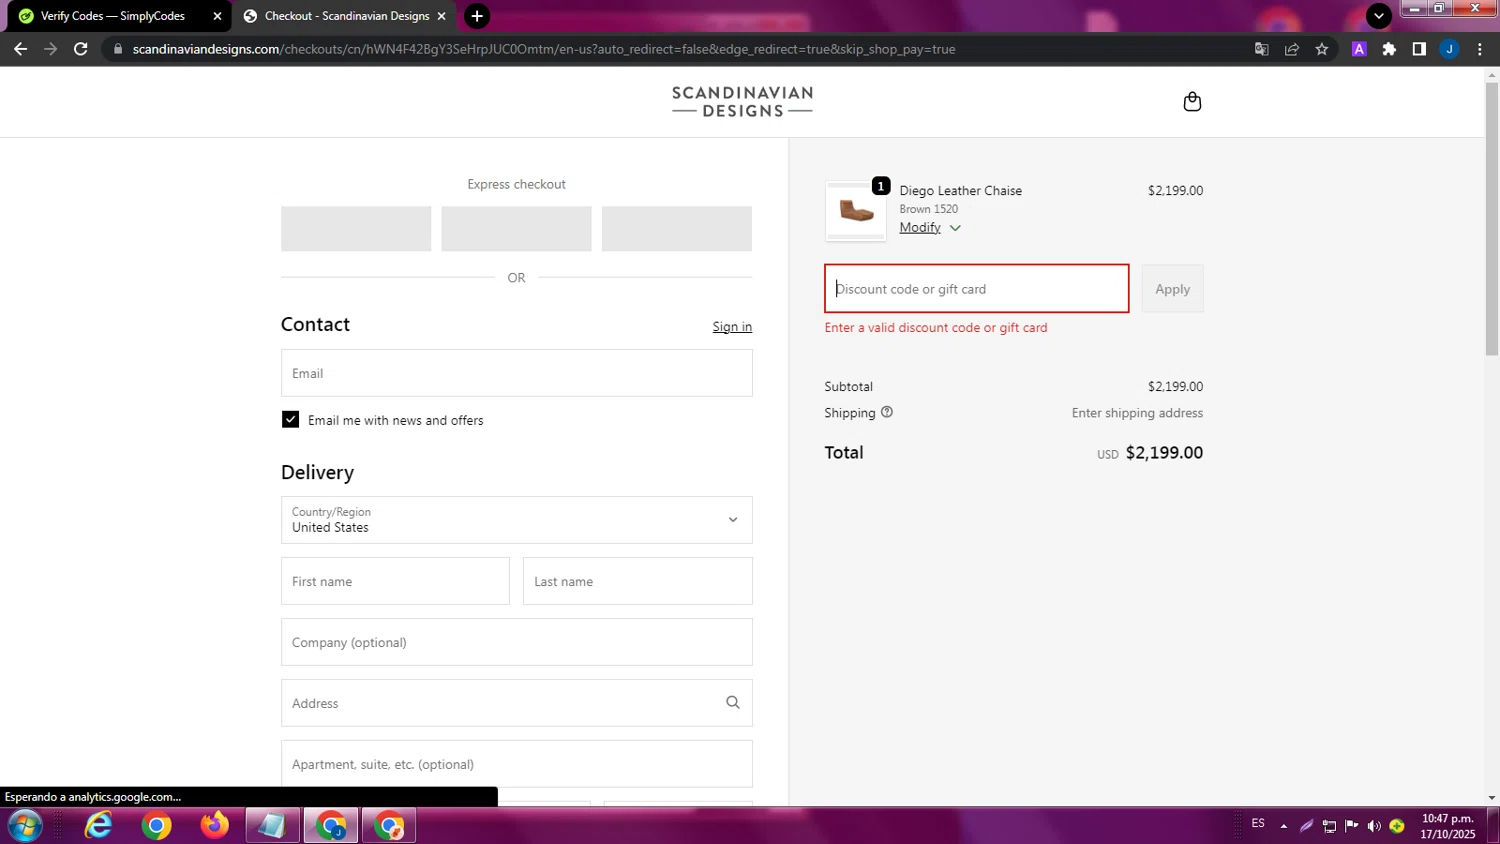Toggle the browser side panel icon
Image resolution: width=1500 pixels, height=844 pixels.
coord(1419,49)
